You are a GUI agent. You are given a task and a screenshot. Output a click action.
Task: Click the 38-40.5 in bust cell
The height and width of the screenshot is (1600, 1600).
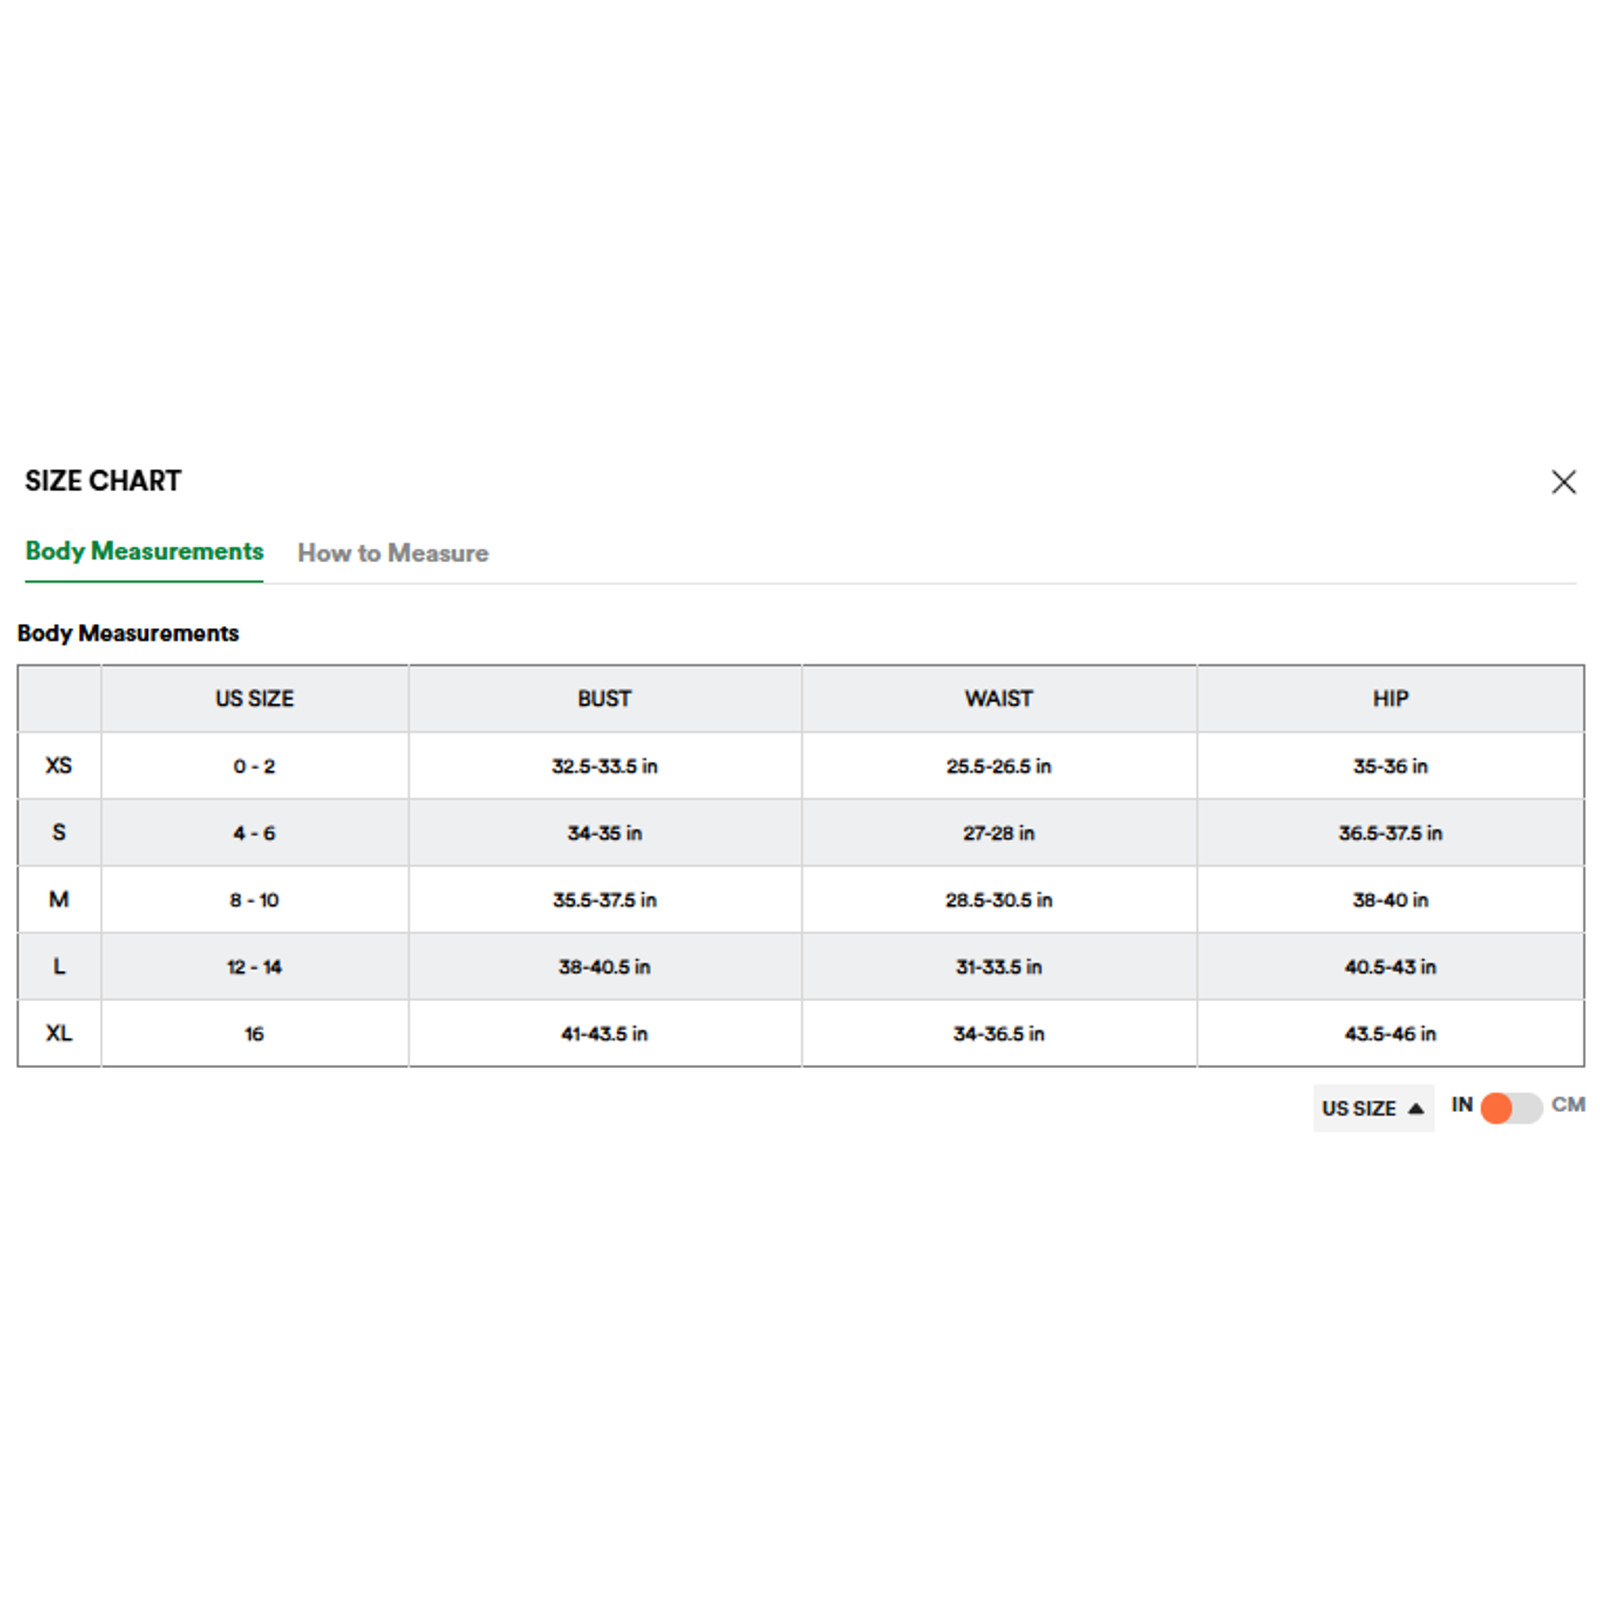pyautogui.click(x=604, y=967)
